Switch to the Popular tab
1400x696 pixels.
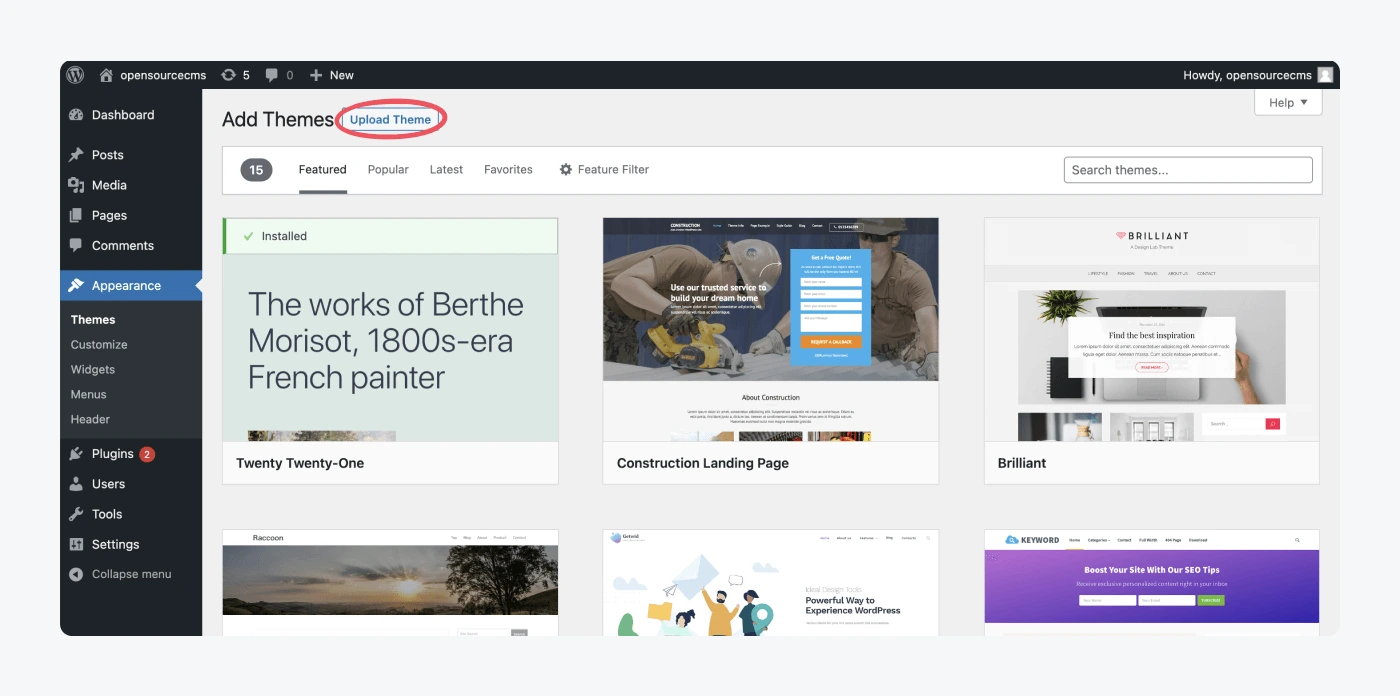(x=388, y=170)
